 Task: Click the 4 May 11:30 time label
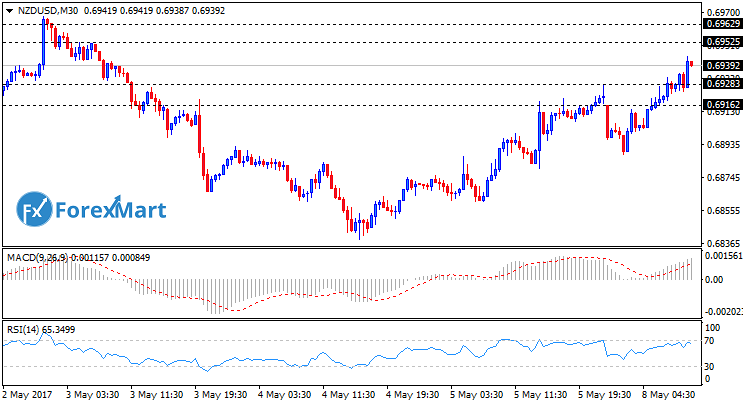(x=347, y=395)
